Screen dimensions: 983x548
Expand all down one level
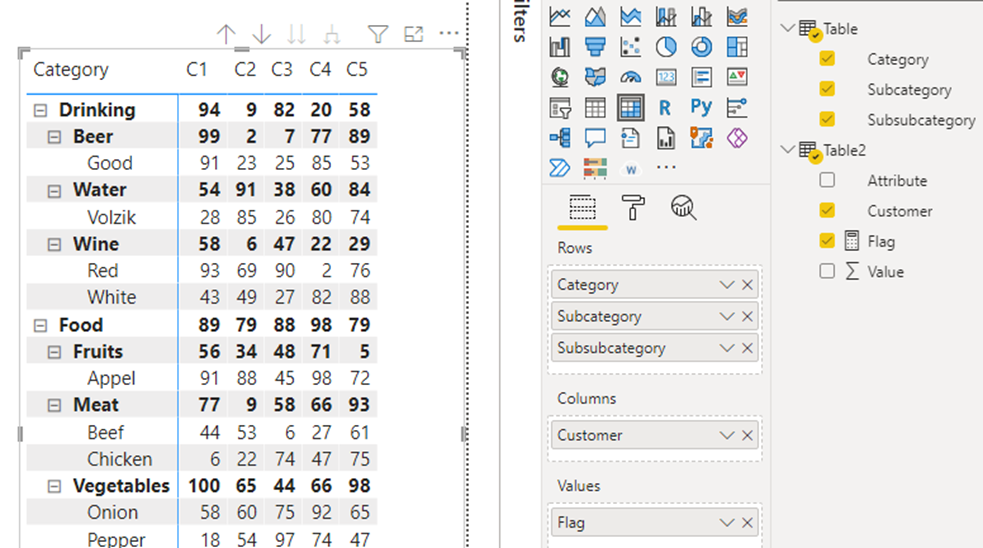tap(332, 34)
